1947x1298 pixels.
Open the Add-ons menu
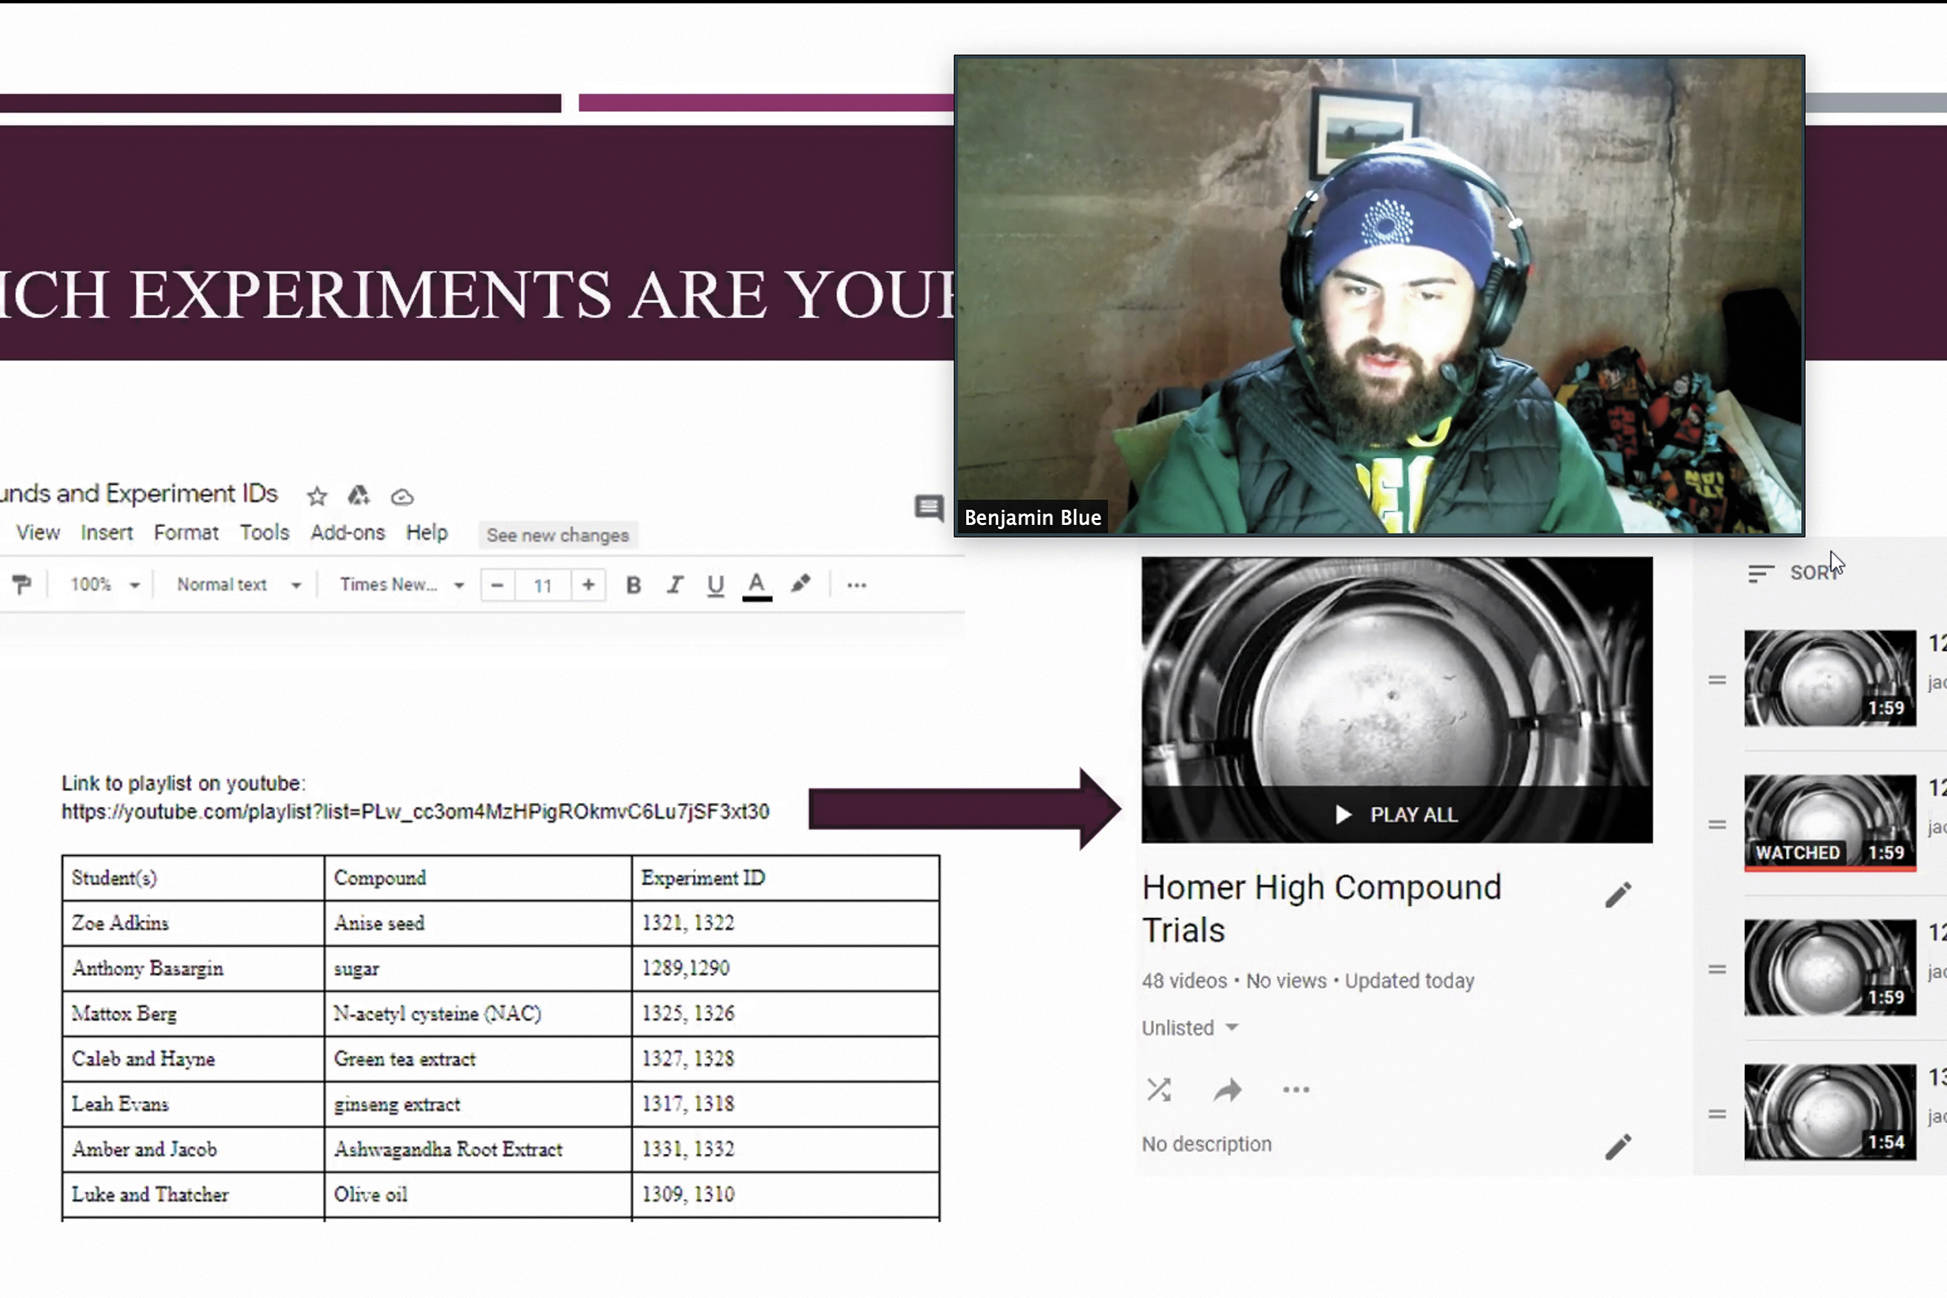tap(346, 533)
